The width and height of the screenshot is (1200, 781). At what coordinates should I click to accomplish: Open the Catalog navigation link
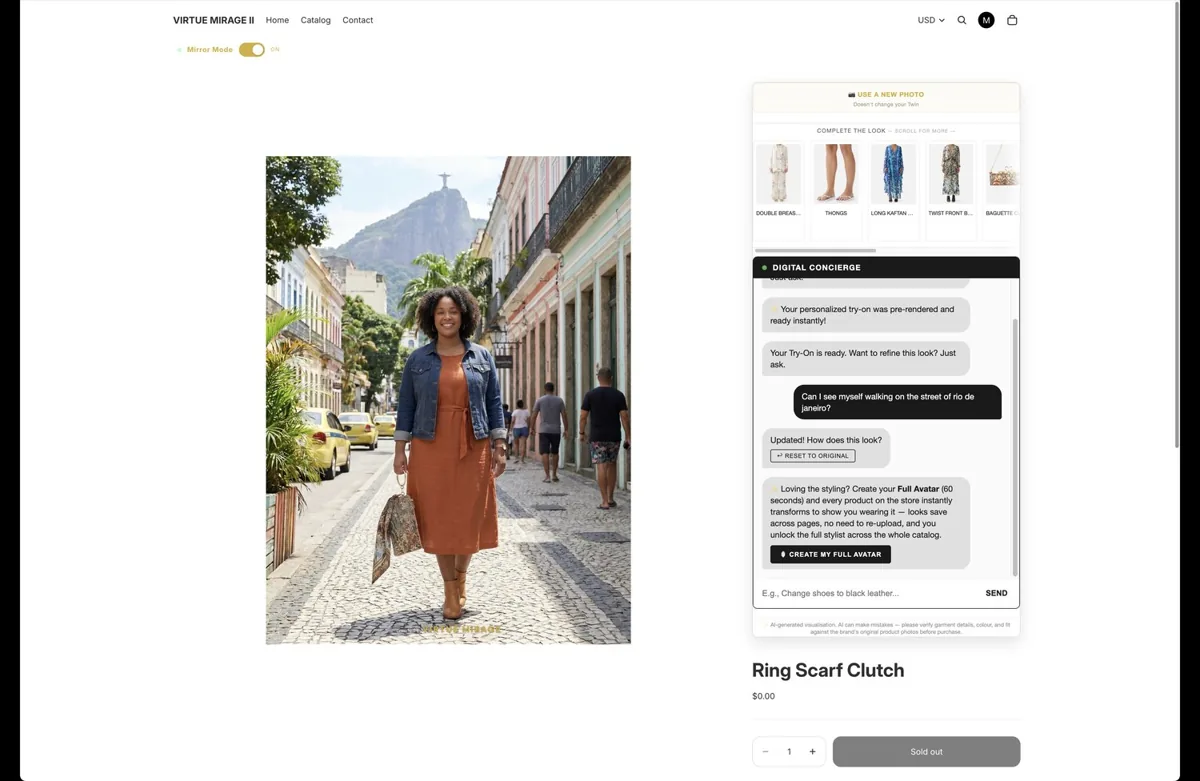(x=316, y=20)
